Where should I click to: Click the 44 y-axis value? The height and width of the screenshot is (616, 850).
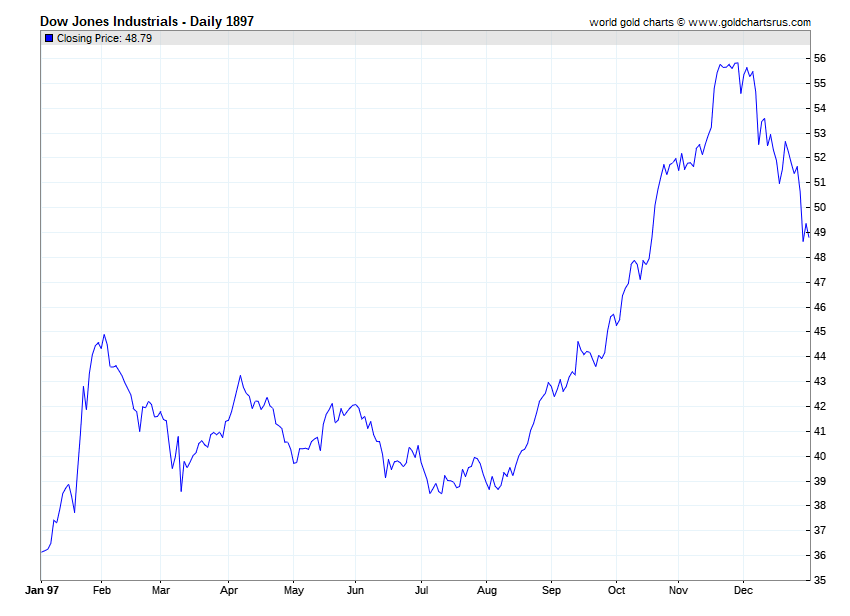click(820, 356)
